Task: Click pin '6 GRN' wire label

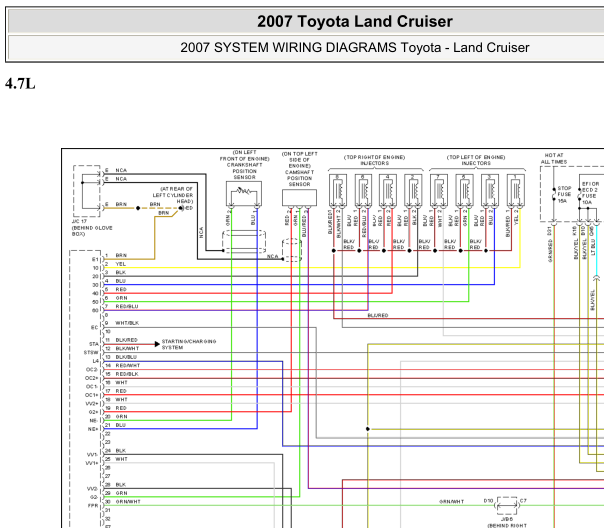Action: click(x=116, y=298)
